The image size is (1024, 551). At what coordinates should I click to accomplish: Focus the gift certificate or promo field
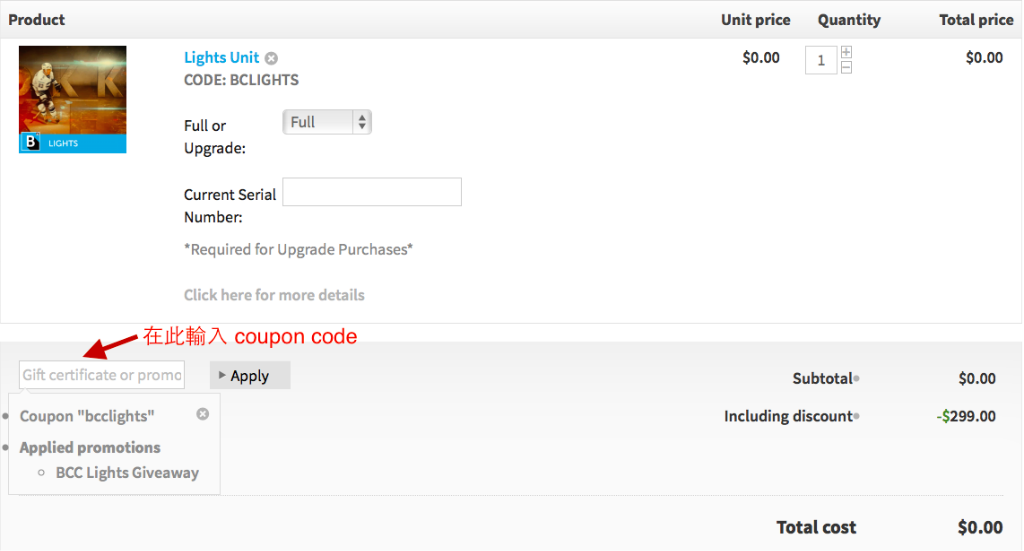[x=102, y=375]
